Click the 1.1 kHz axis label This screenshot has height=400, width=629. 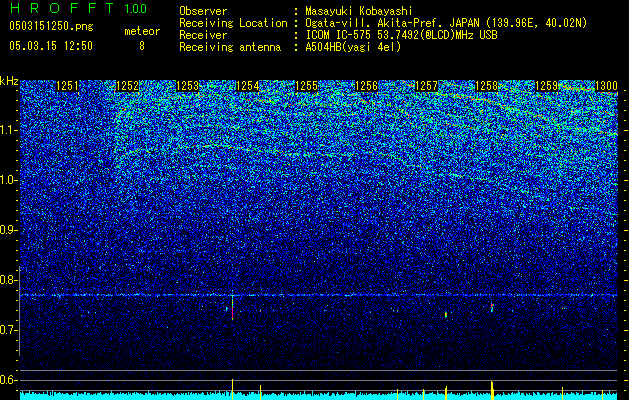pos(9,130)
